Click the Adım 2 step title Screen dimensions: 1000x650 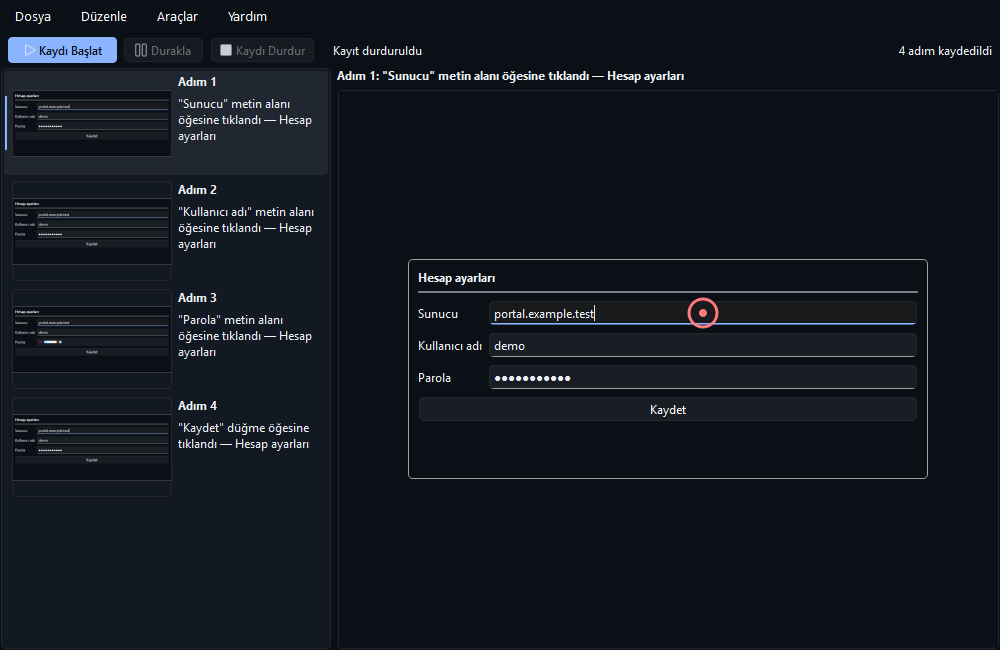coord(197,190)
